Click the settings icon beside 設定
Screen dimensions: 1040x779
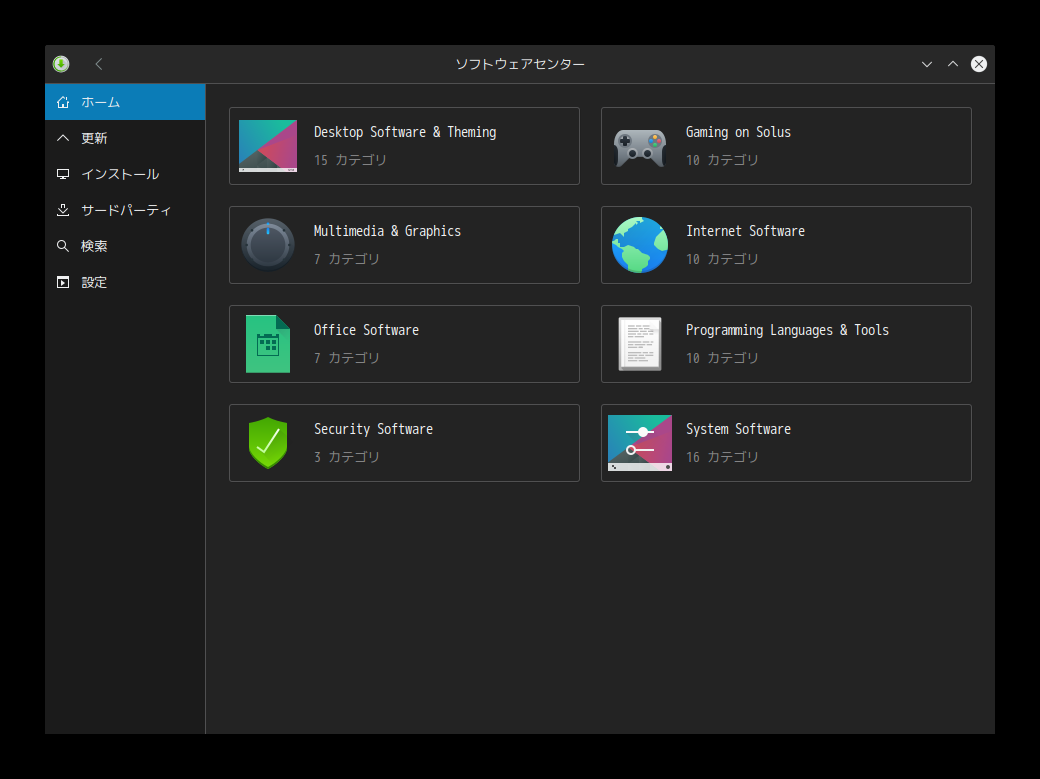pos(63,282)
